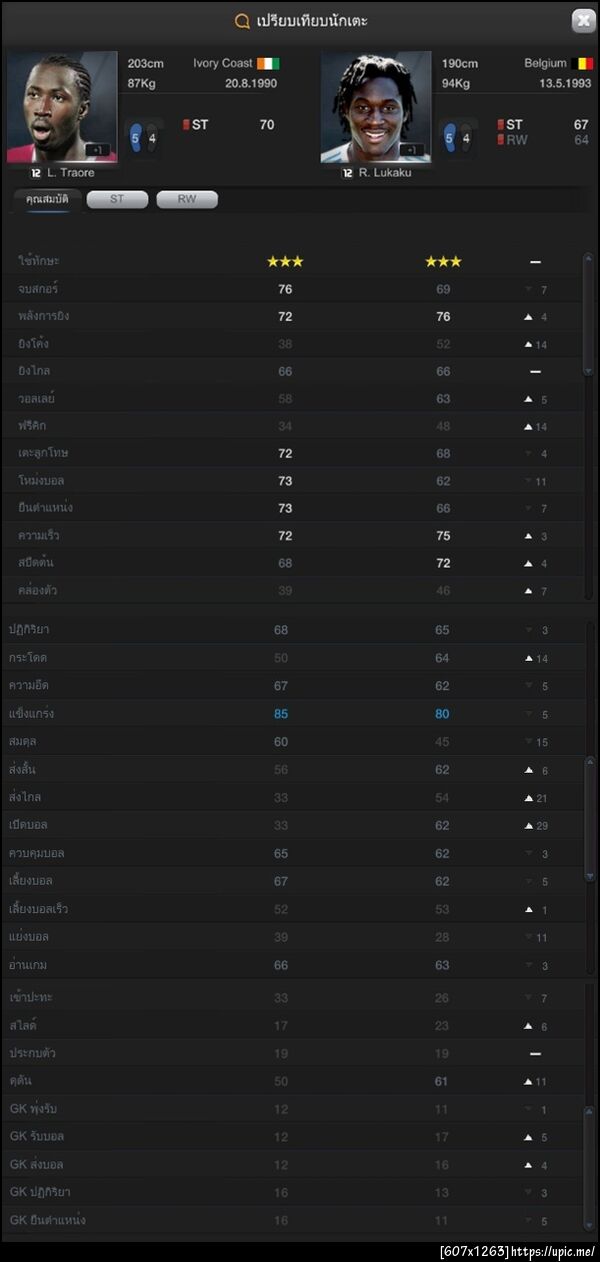The image size is (600, 1262).
Task: Select L. Traore's ST position entry
Action: [196, 125]
